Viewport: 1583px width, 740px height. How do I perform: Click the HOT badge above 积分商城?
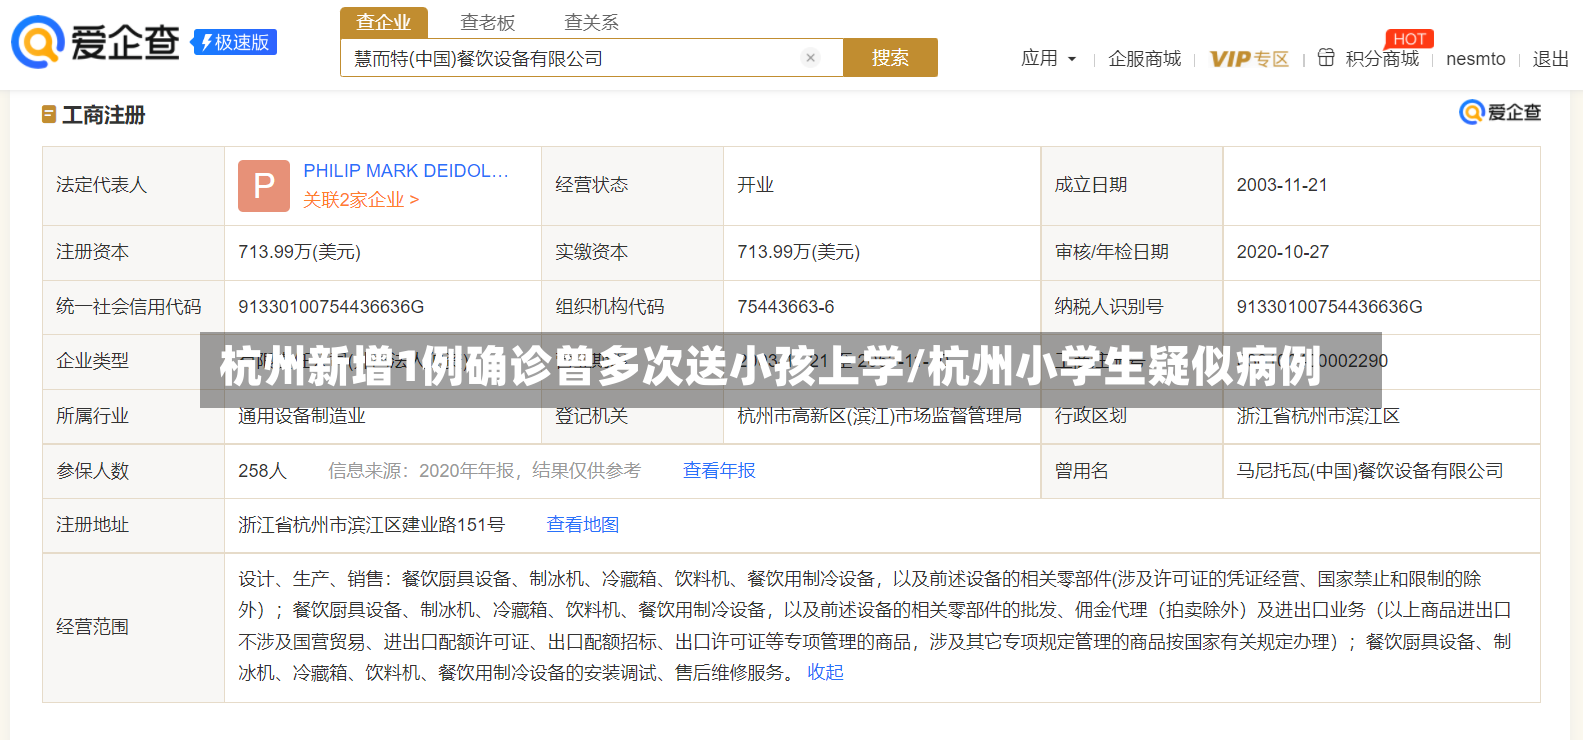1409,39
